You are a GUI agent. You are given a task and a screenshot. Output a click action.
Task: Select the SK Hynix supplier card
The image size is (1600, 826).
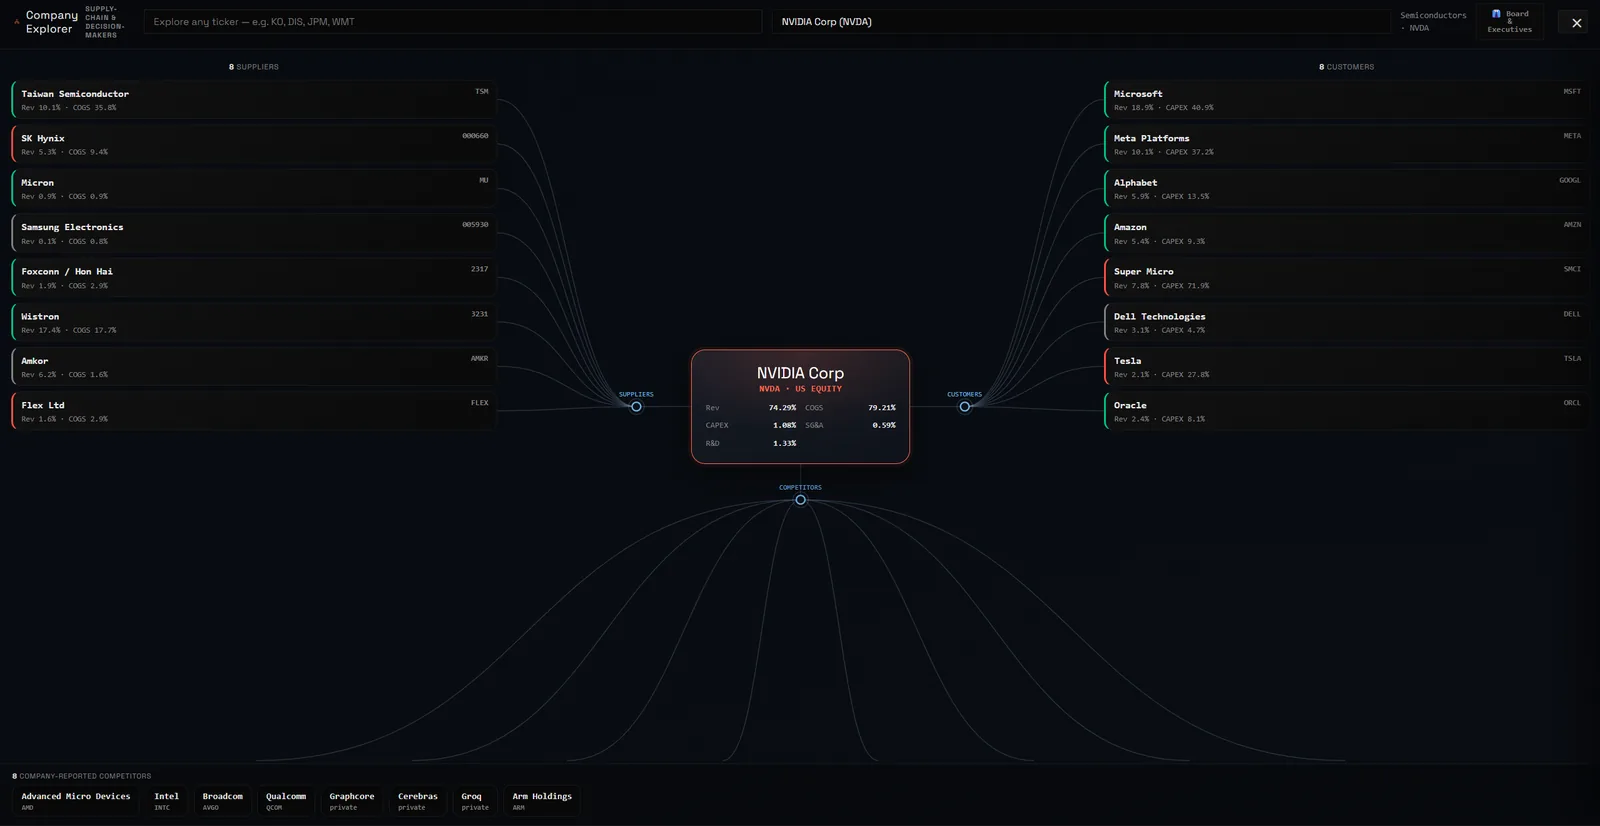(254, 145)
